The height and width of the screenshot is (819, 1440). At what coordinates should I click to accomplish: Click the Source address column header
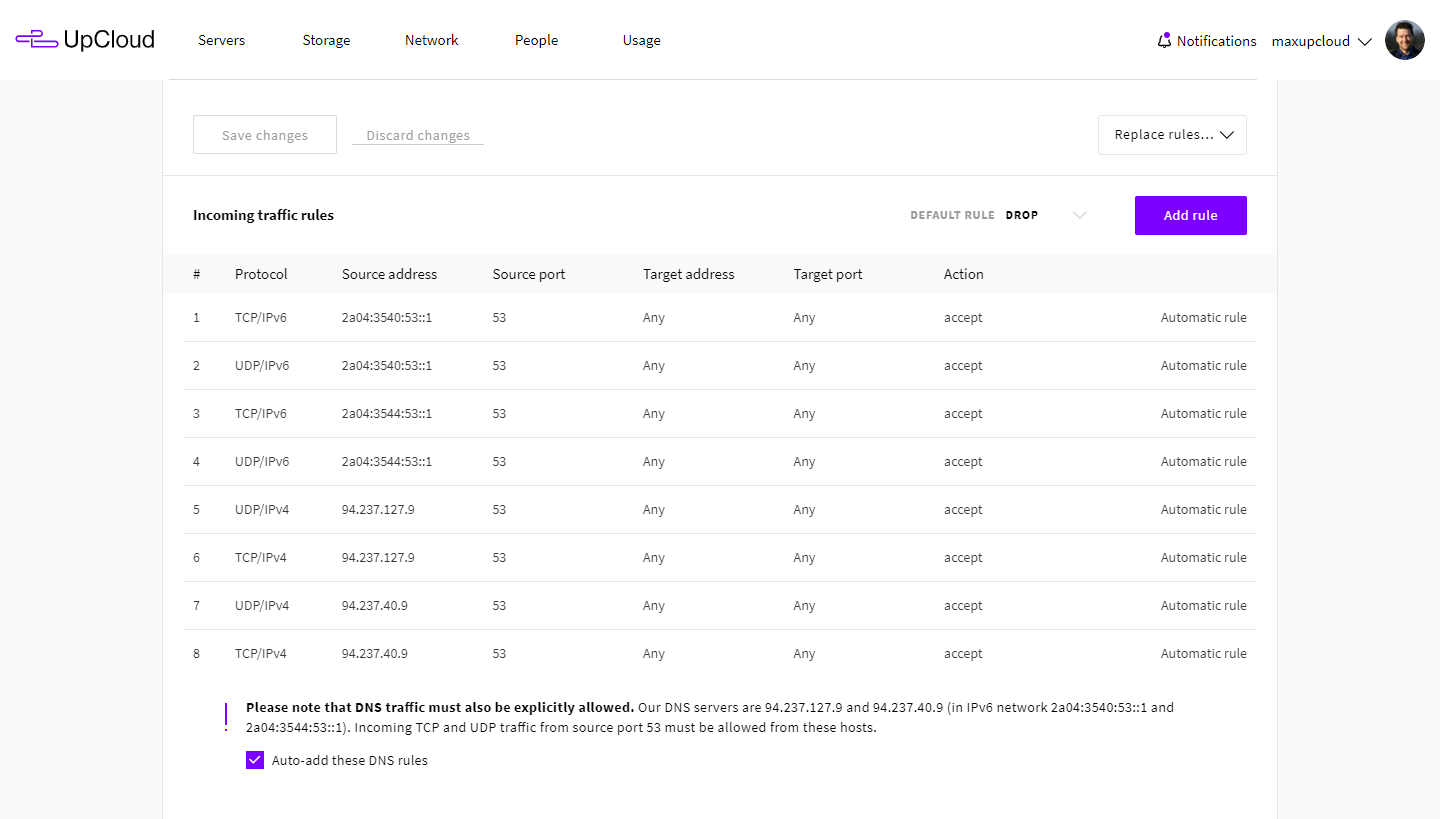(389, 274)
